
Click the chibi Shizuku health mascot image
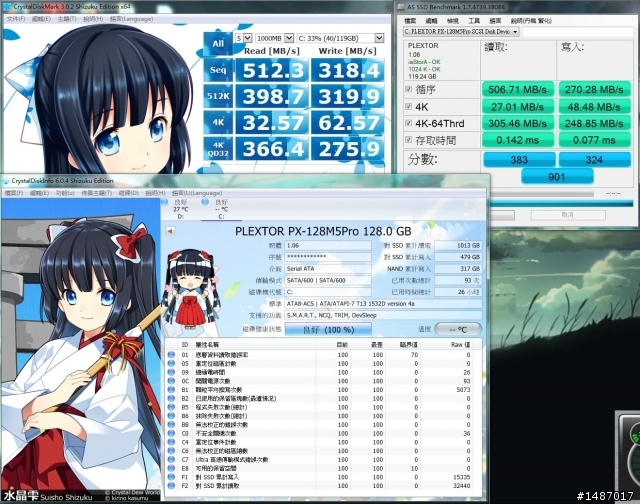click(191, 290)
